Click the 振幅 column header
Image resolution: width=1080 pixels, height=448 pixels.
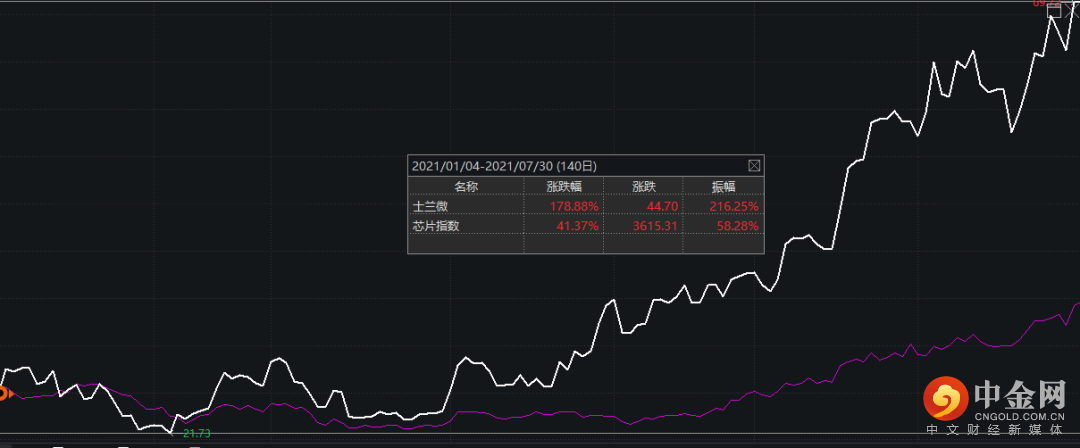pos(723,186)
